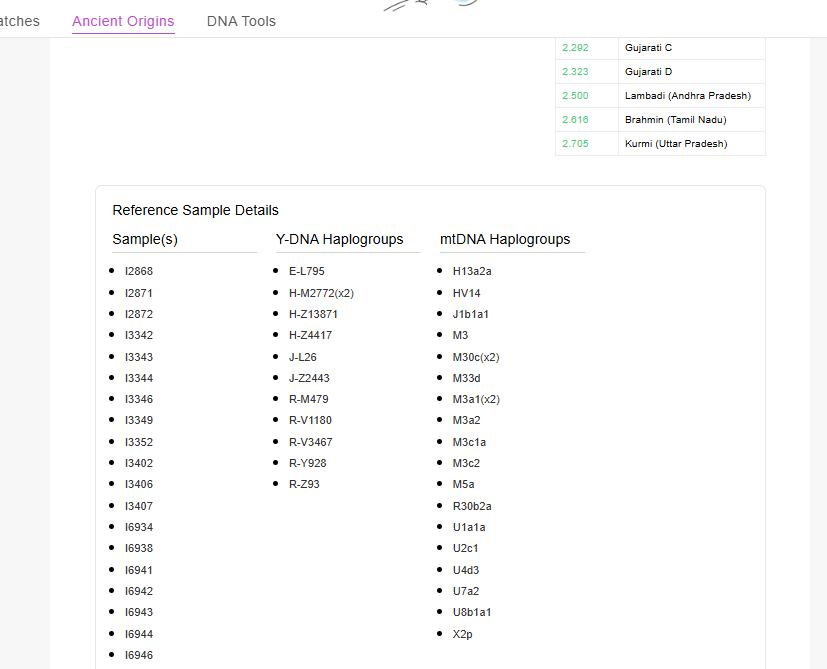Select the Gujarati C population row

(648, 48)
